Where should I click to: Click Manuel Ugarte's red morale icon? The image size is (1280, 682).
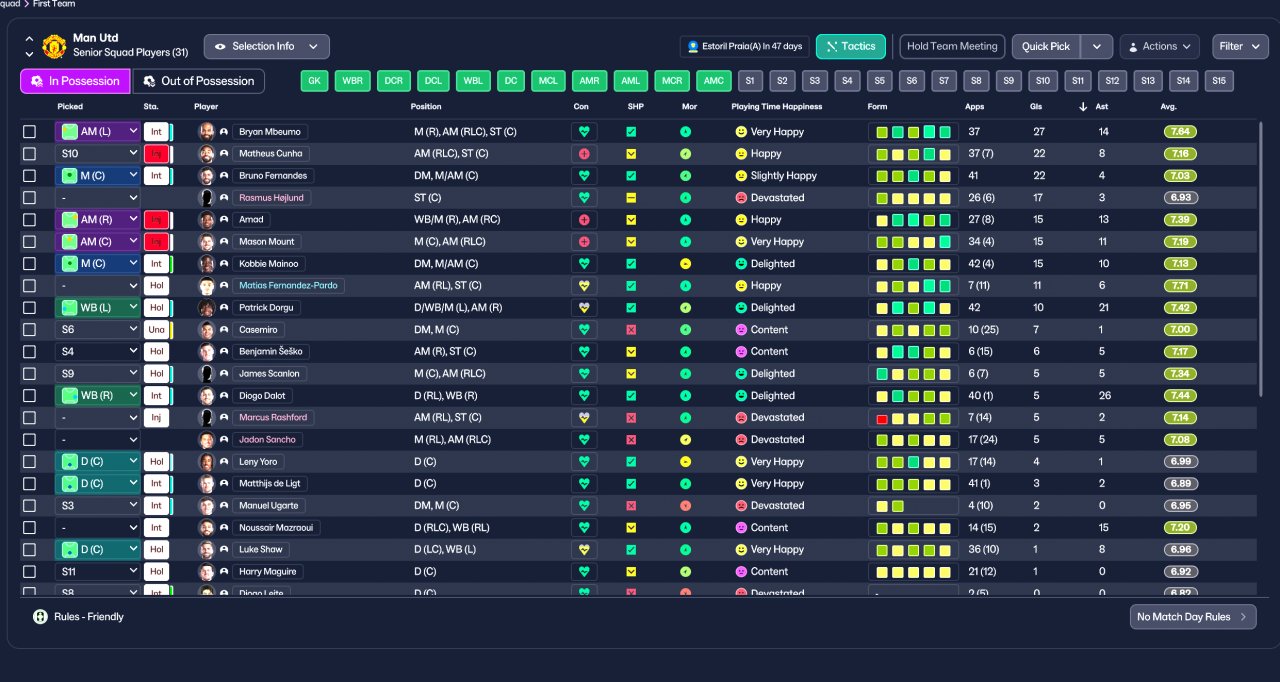(685, 506)
